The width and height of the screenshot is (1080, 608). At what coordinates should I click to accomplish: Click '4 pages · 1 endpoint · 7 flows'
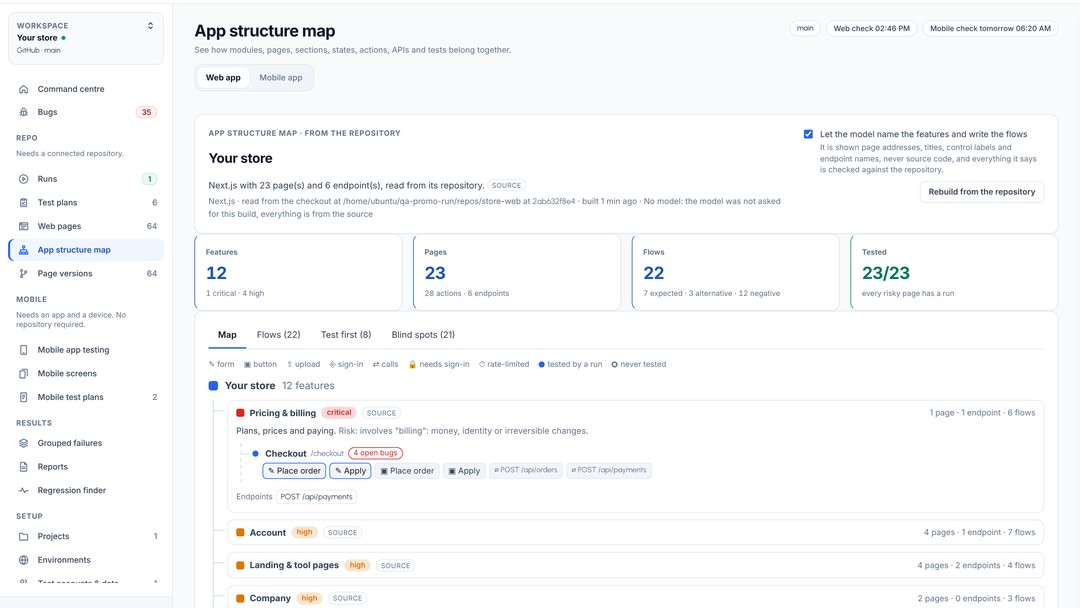tap(979, 532)
